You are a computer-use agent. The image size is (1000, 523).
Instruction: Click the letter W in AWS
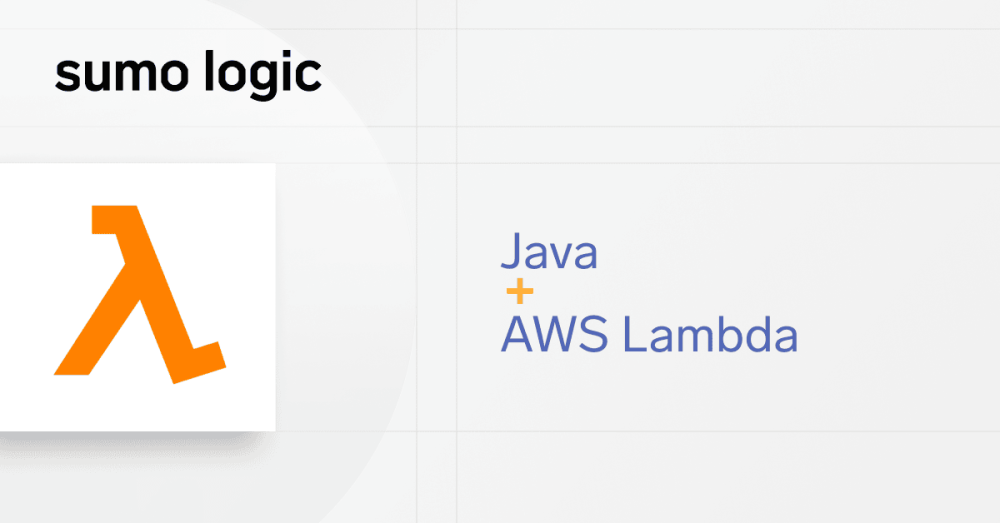click(x=557, y=334)
